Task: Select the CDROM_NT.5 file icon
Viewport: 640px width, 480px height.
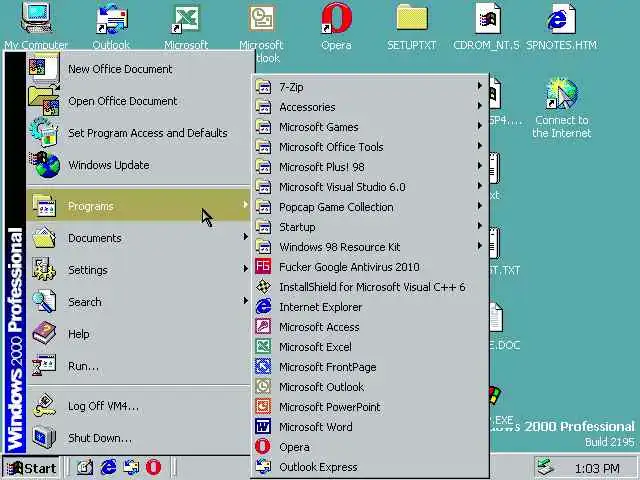Action: [x=487, y=18]
